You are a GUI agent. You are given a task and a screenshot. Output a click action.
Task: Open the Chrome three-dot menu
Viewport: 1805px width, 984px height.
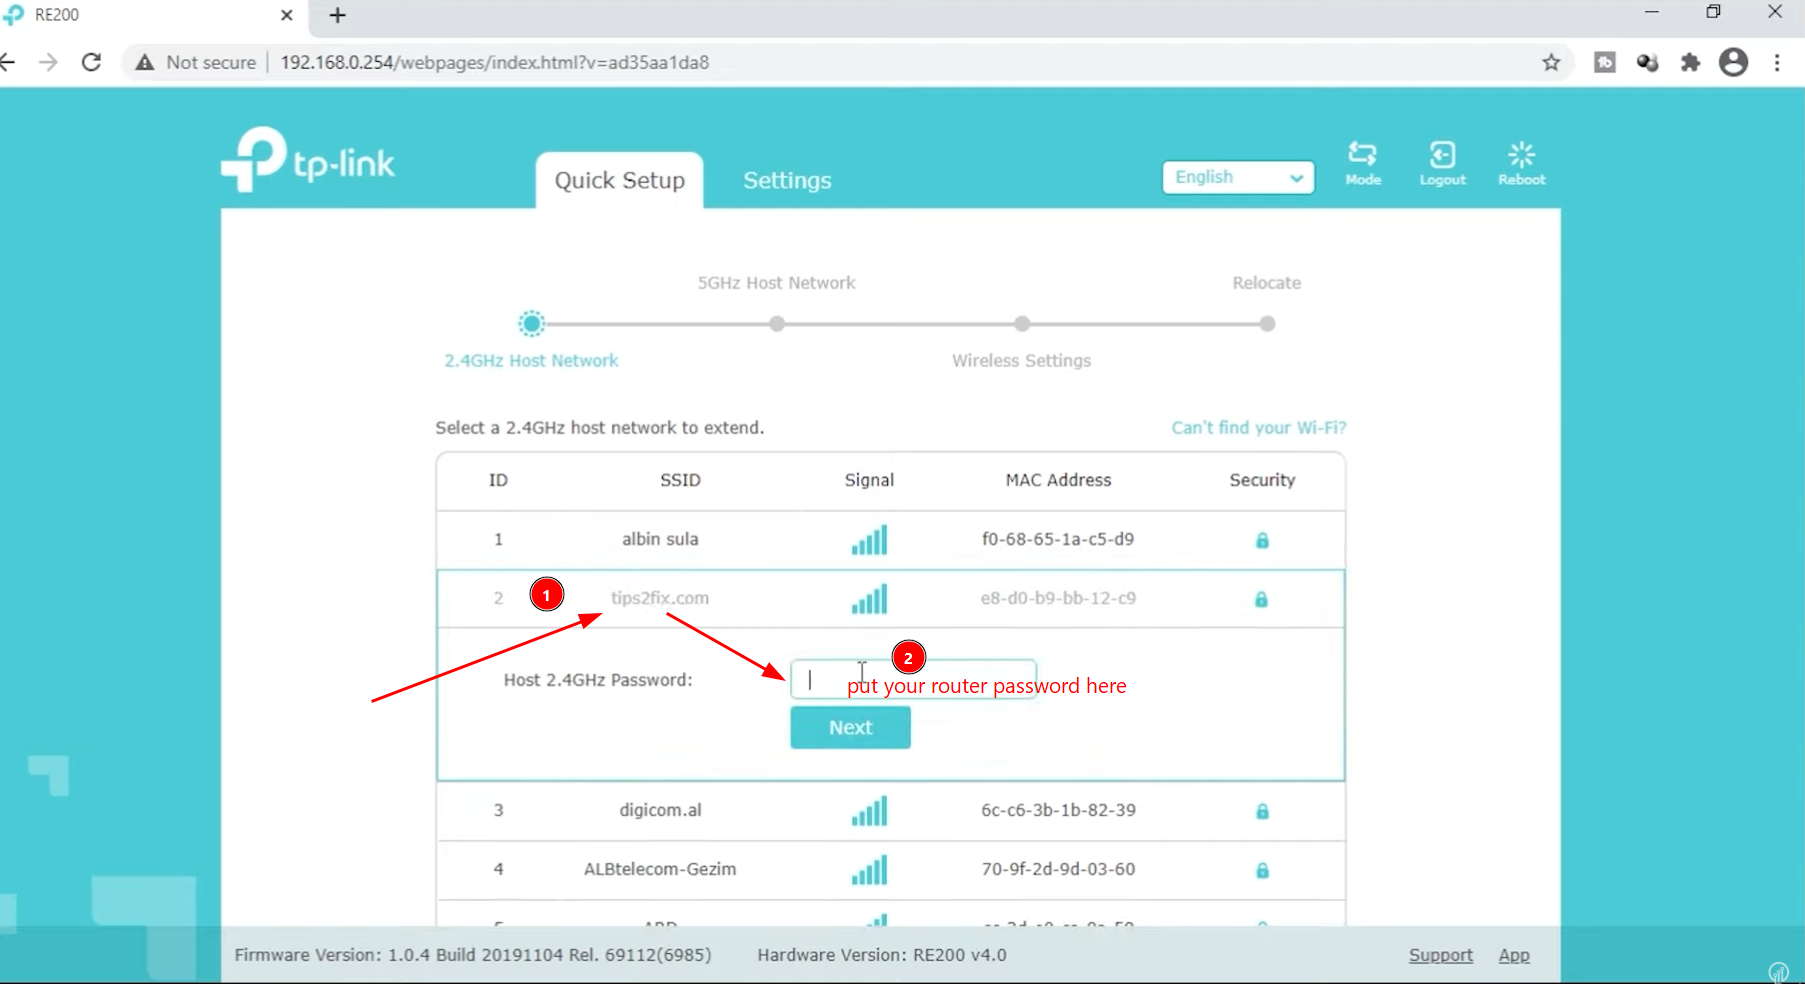tap(1777, 62)
